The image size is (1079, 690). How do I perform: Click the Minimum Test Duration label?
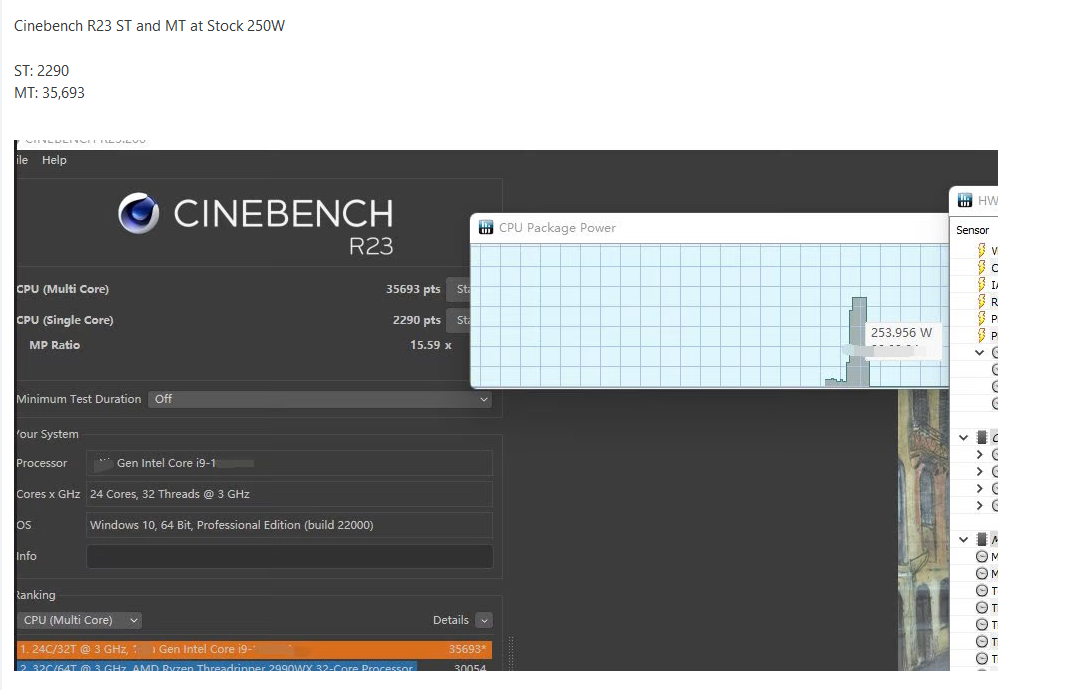click(x=78, y=399)
